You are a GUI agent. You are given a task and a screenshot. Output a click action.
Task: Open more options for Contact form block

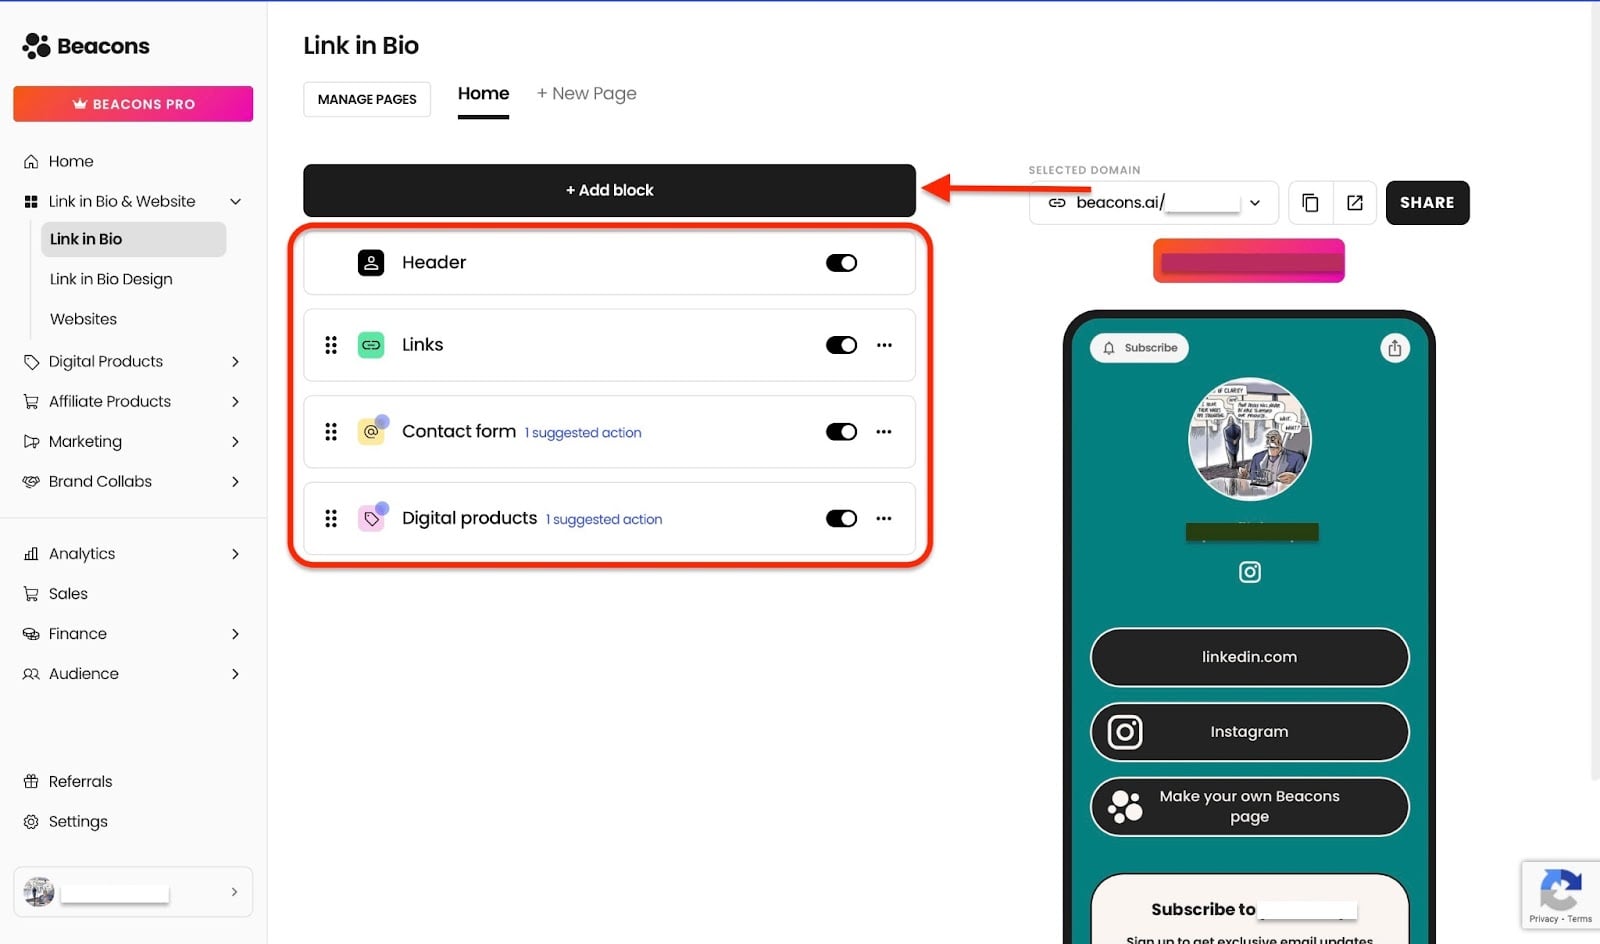(x=884, y=432)
